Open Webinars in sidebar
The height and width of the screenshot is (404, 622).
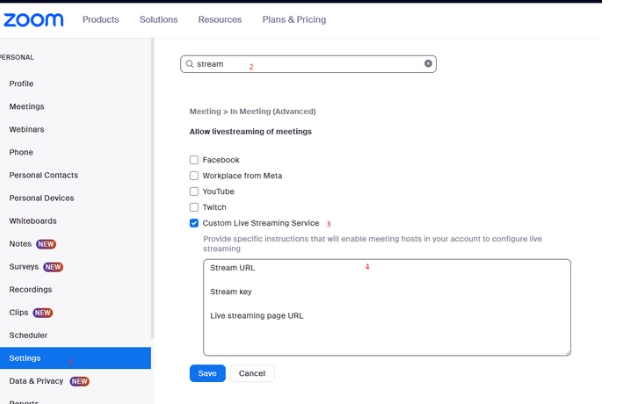27,129
